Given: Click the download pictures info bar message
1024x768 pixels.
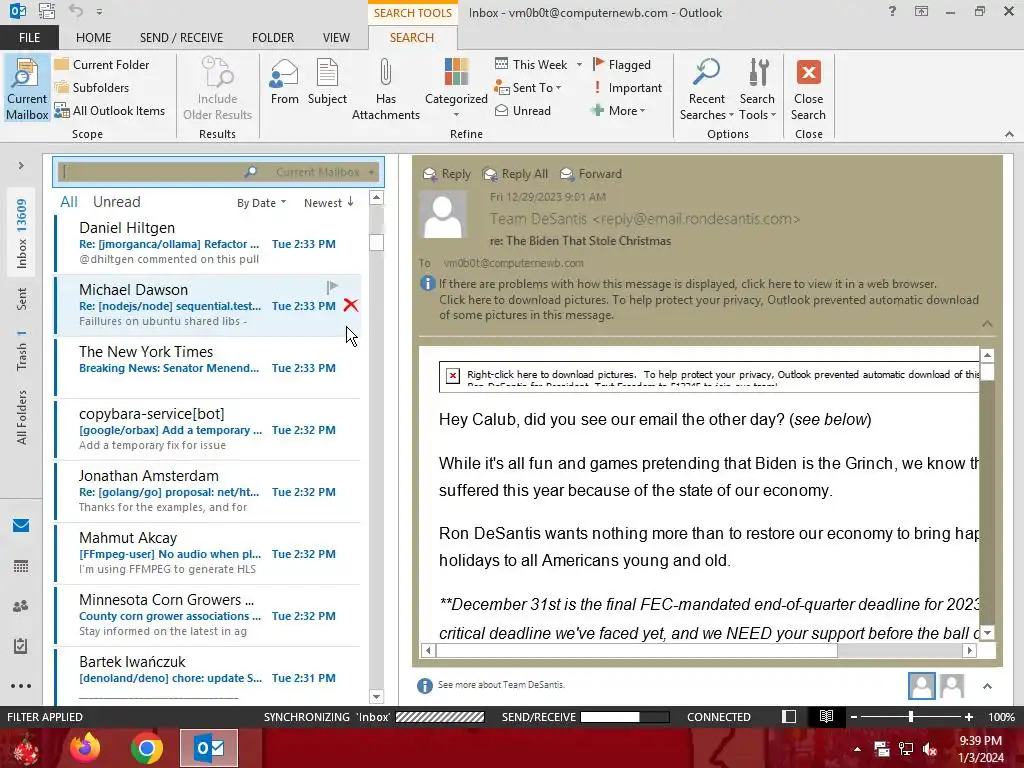Looking at the screenshot, I should tap(709, 307).
